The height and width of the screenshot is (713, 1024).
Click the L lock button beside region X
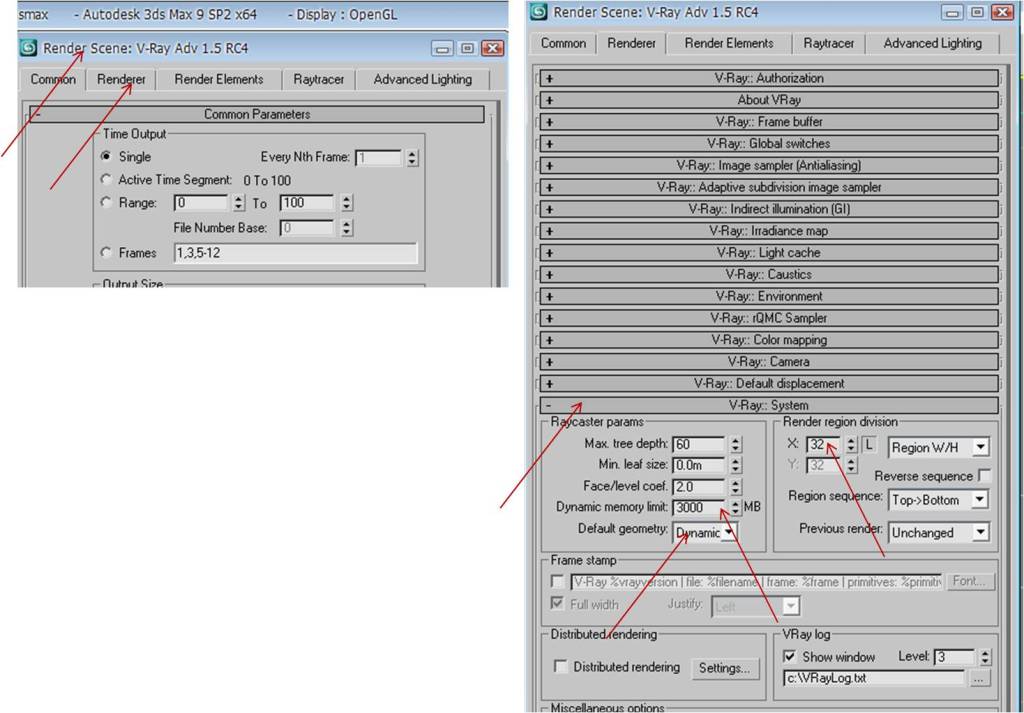[x=869, y=445]
